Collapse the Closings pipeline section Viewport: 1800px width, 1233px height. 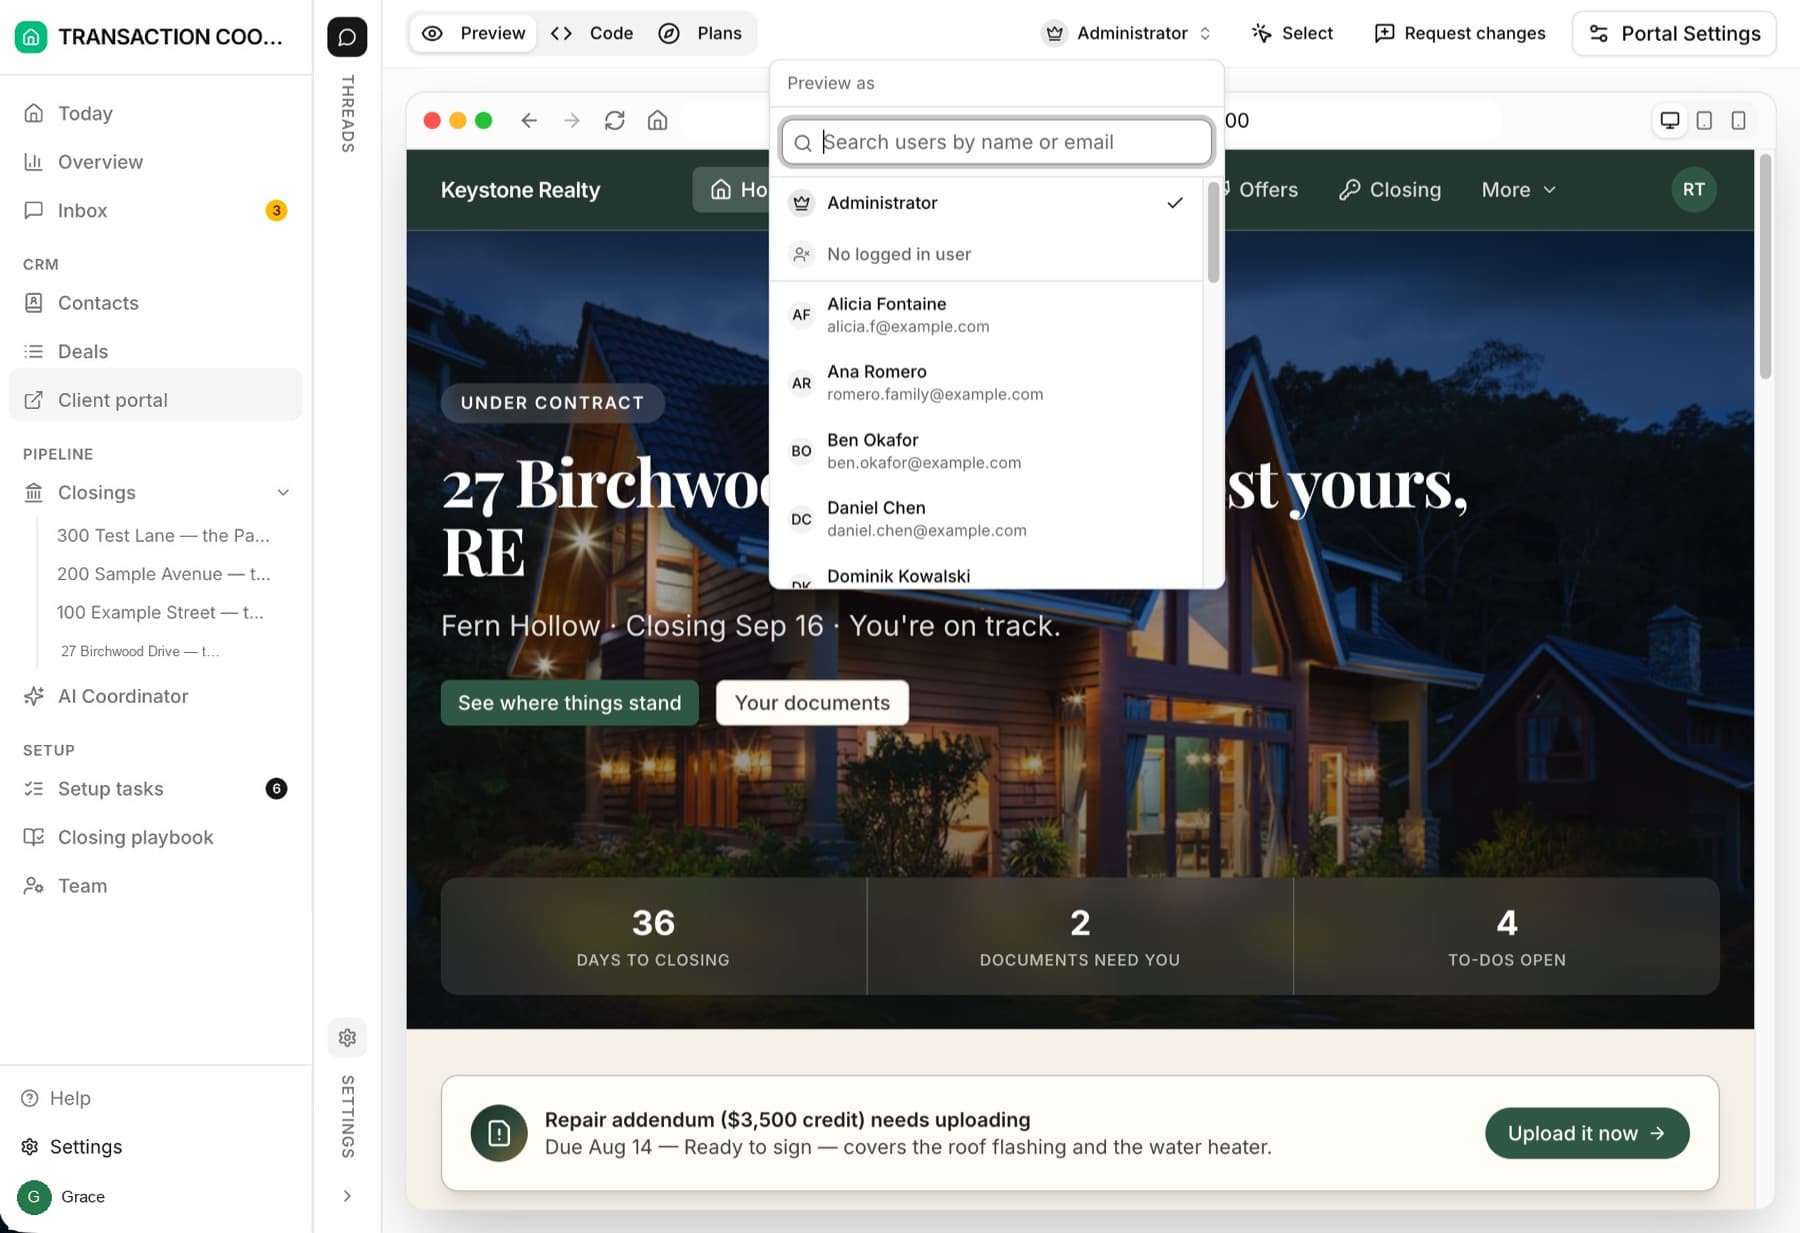point(283,492)
